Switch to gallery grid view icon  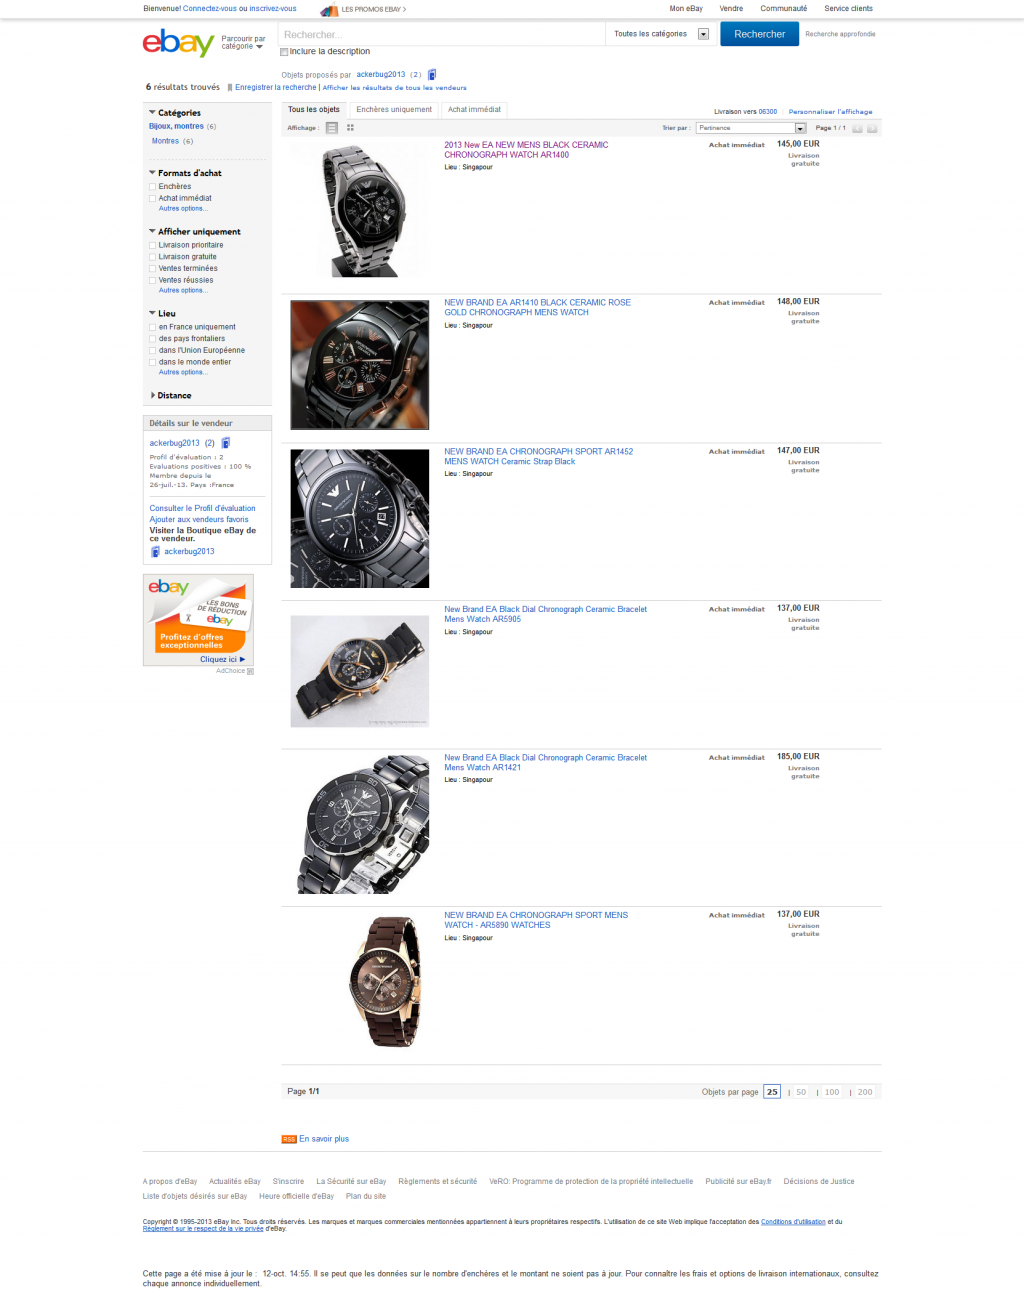click(x=350, y=128)
